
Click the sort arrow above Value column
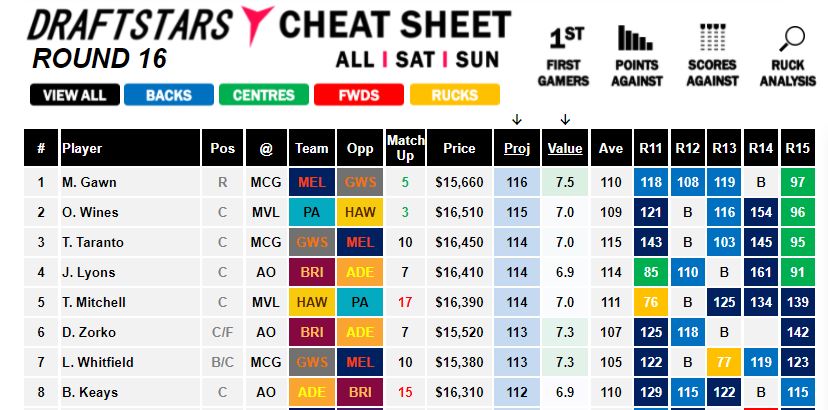565,120
